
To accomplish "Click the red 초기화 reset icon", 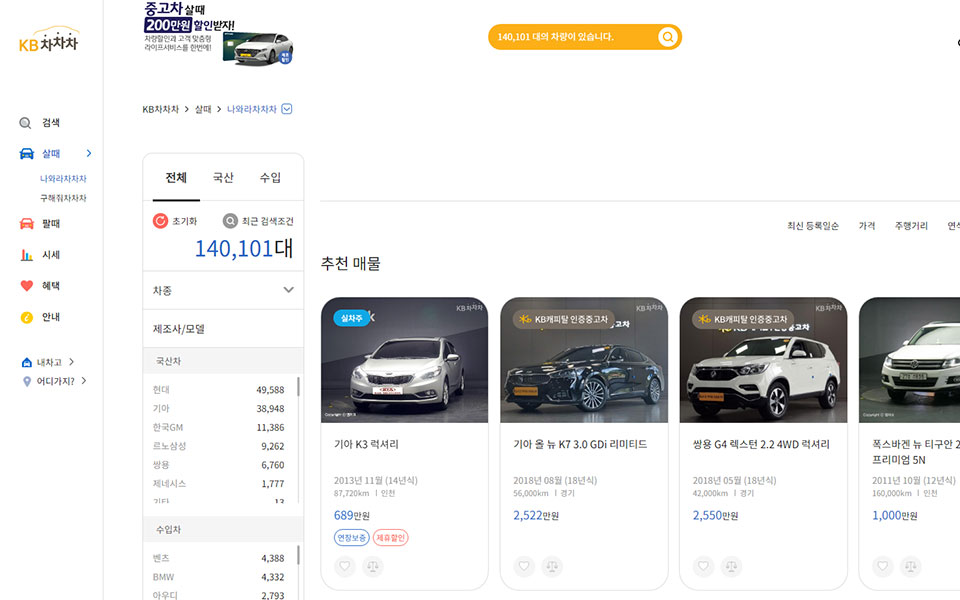I will tap(160, 221).
